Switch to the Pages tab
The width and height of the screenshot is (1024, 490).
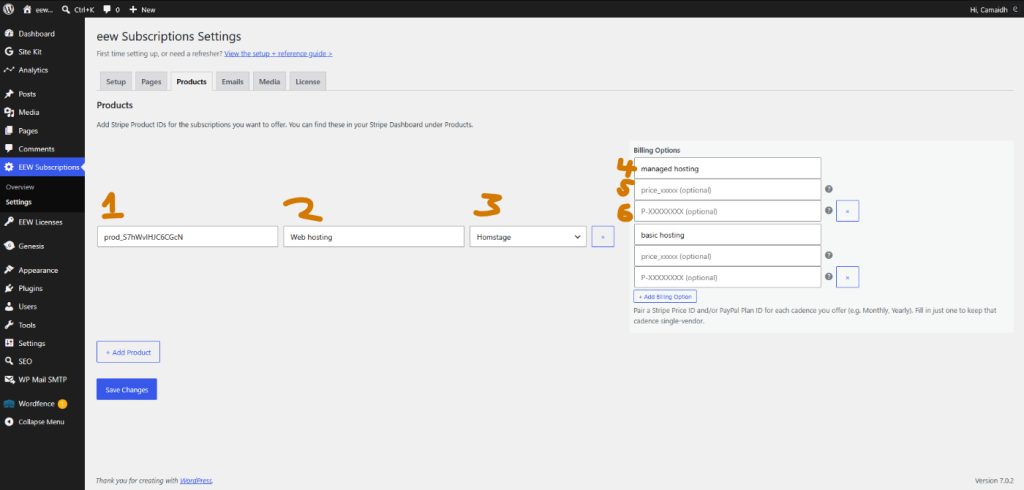coord(151,82)
